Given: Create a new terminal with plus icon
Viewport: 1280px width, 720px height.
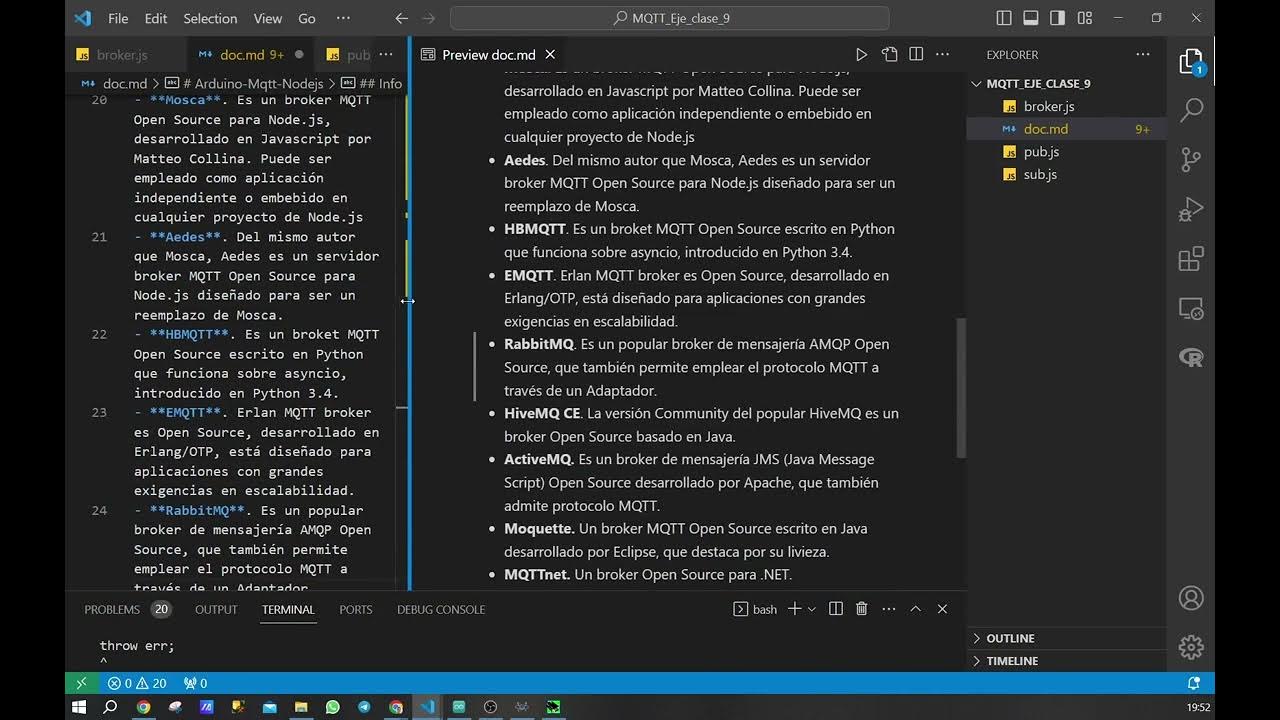Looking at the screenshot, I should tap(794, 608).
